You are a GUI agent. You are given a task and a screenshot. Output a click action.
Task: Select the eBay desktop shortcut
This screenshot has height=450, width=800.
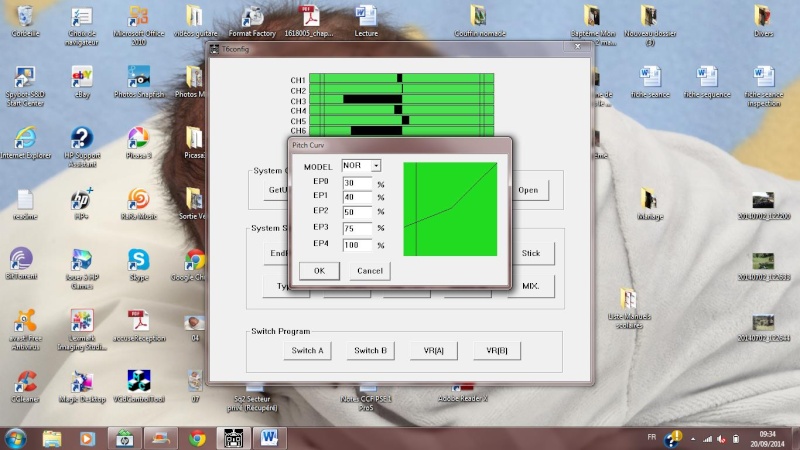82,82
